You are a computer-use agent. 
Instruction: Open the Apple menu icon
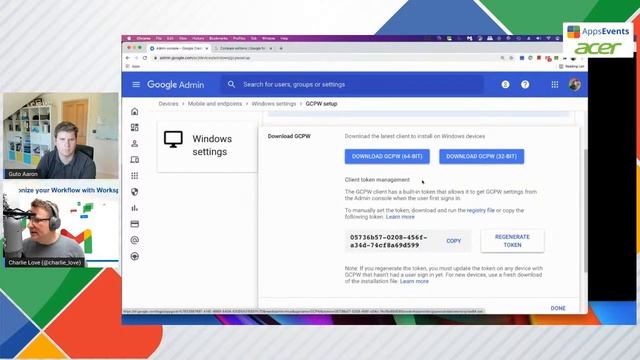click(129, 38)
